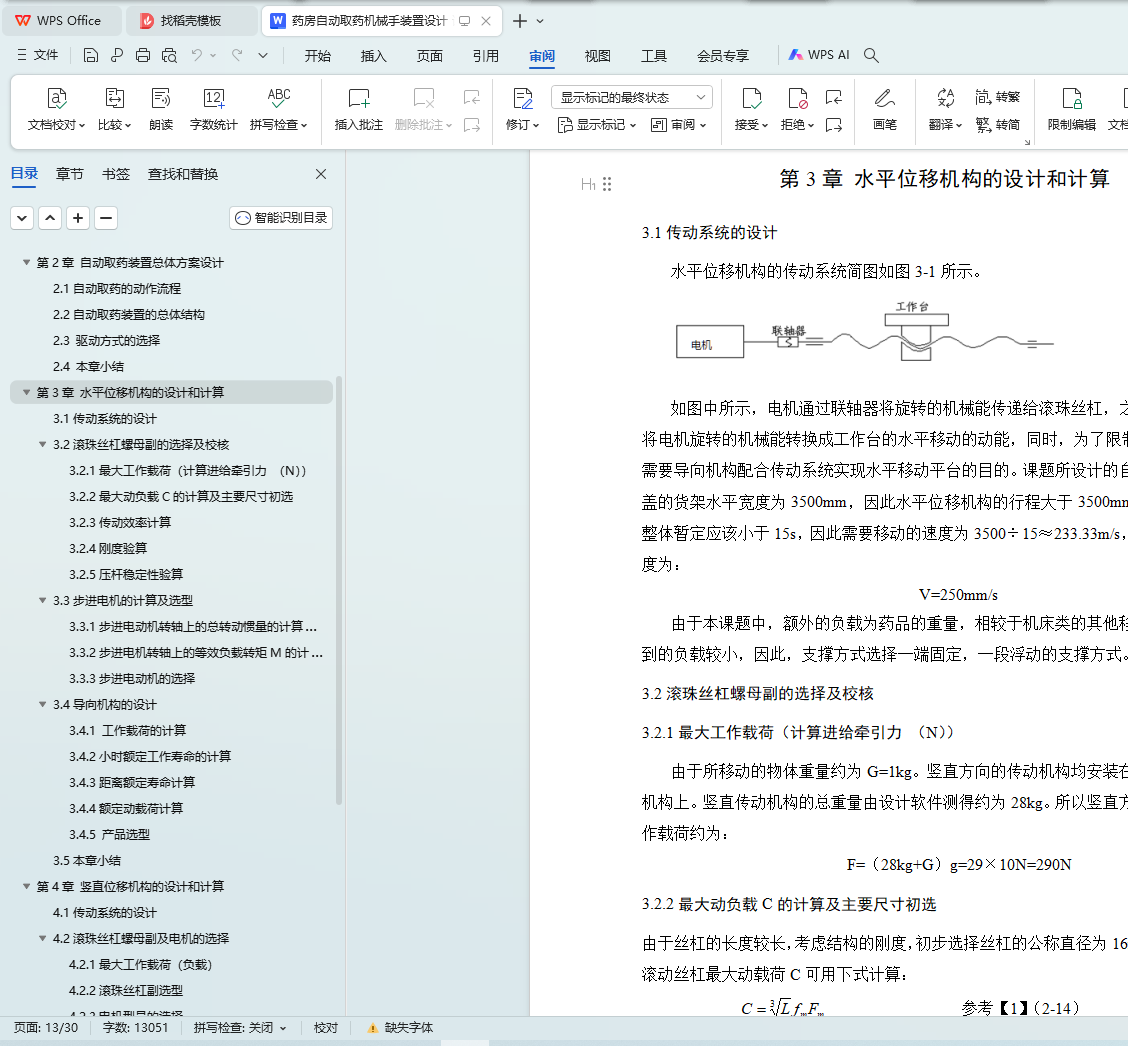Reject the change with 拒绝
Screen dimensions: 1128x1046
point(797,109)
